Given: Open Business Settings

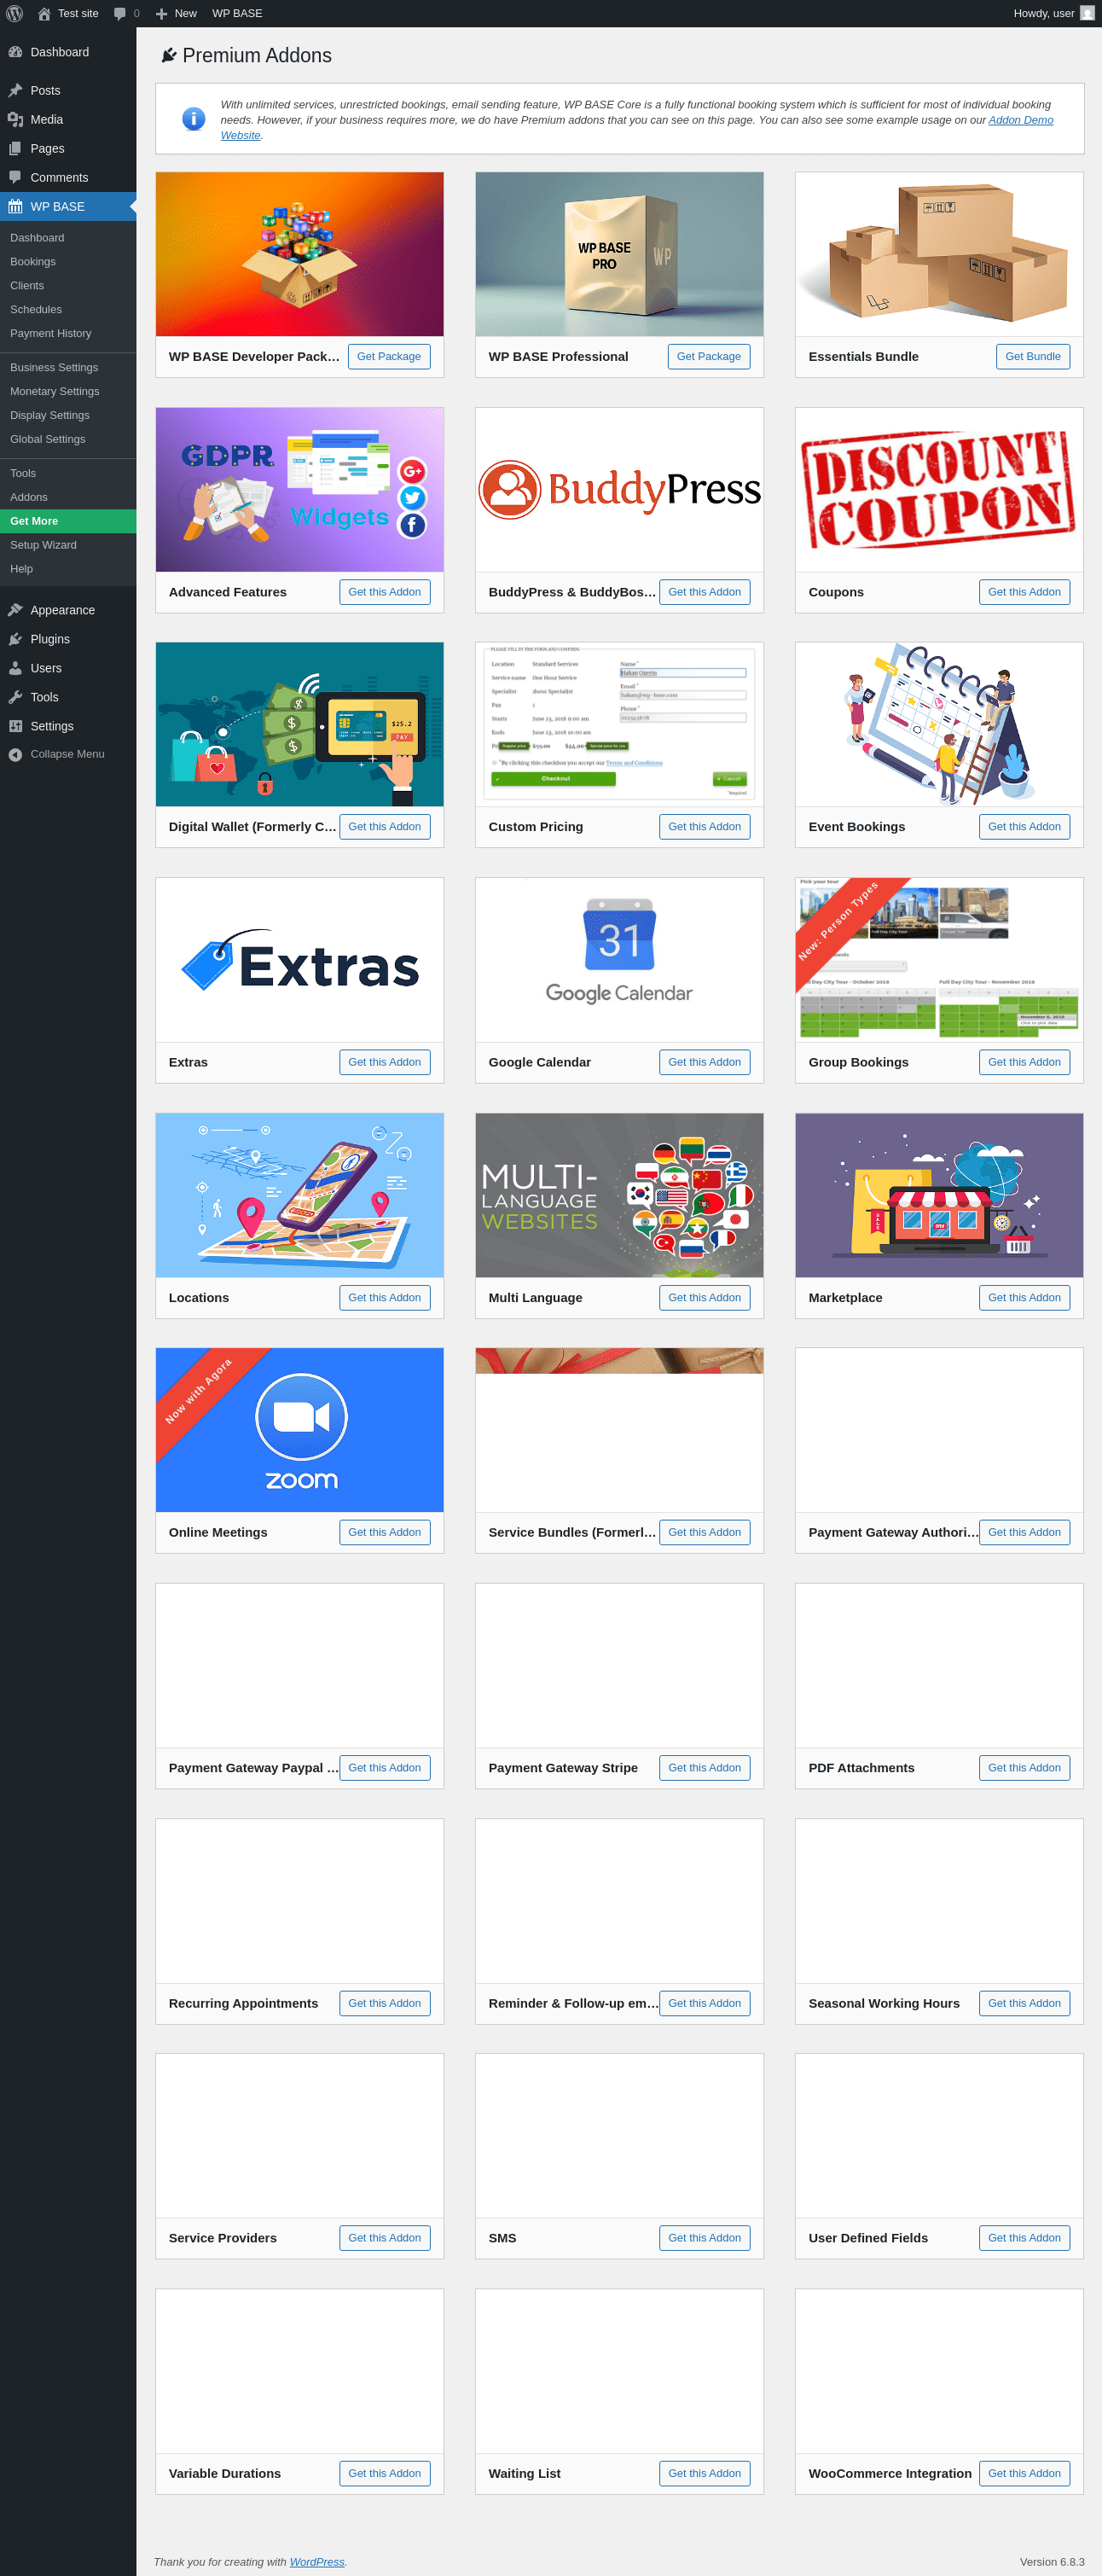Looking at the screenshot, I should [54, 368].
